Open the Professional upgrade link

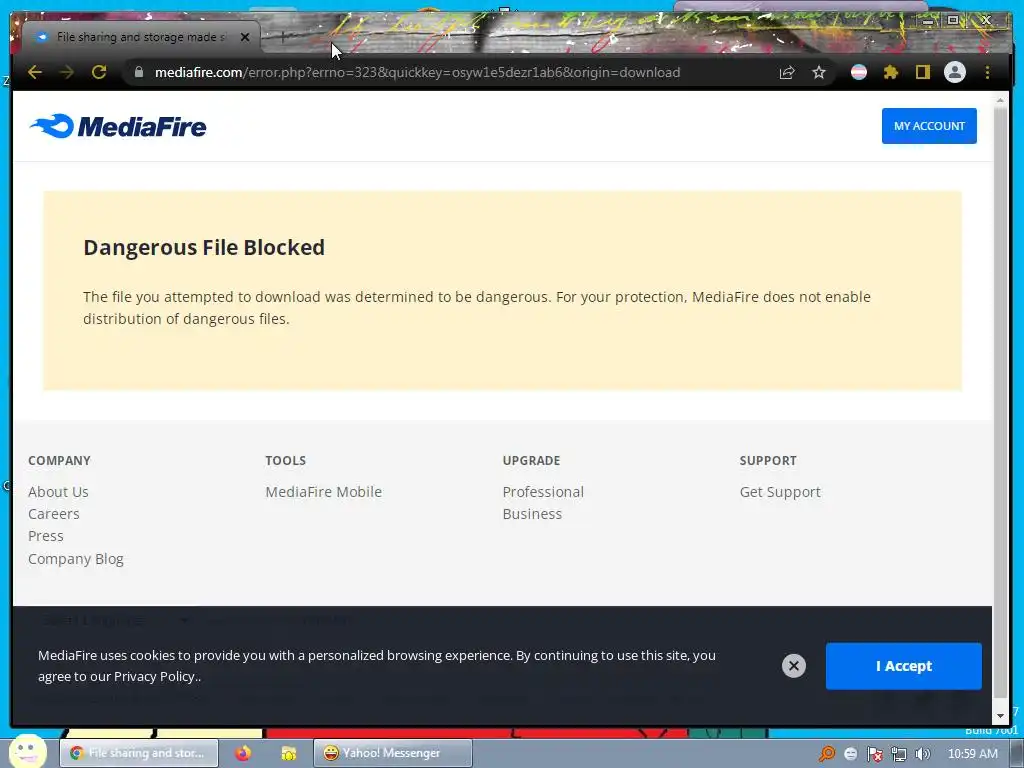click(x=543, y=492)
